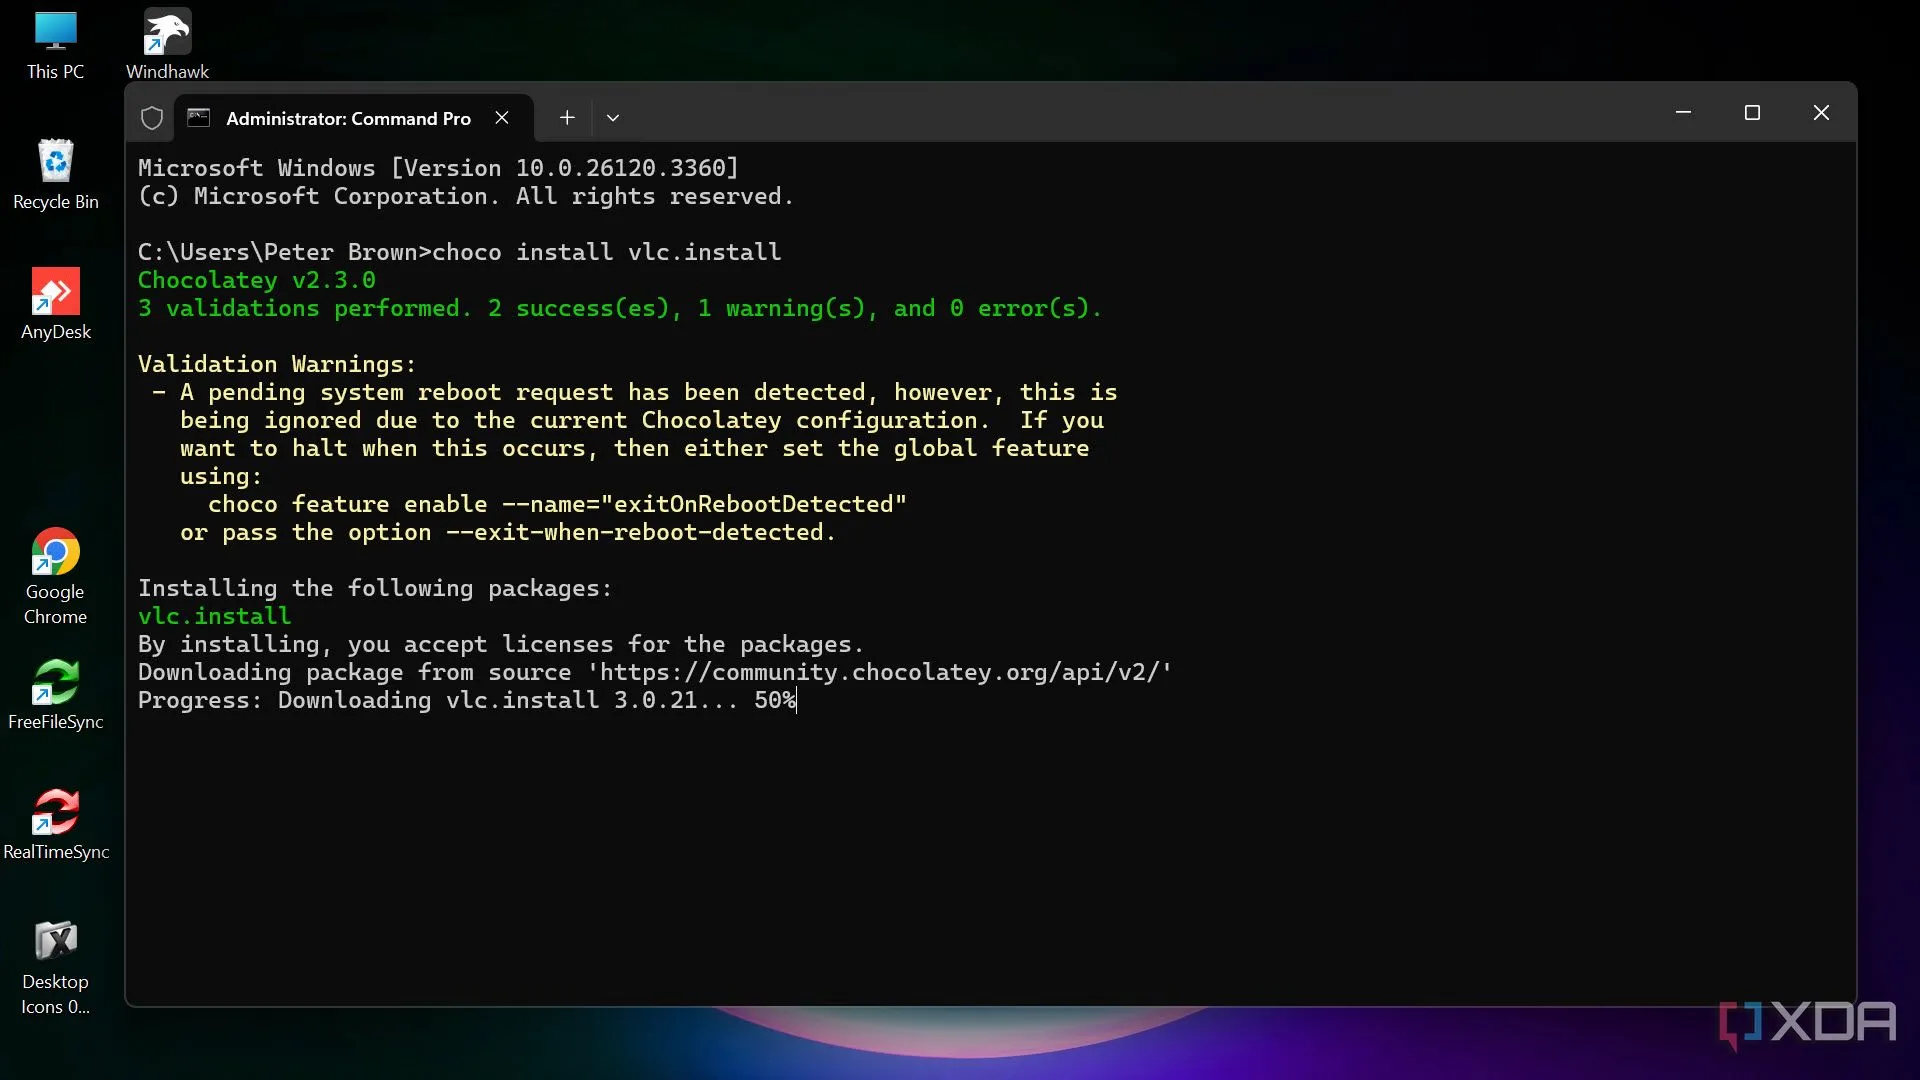The height and width of the screenshot is (1080, 1920).
Task: Click the 'Installing the following packages:' line
Action: (x=375, y=588)
